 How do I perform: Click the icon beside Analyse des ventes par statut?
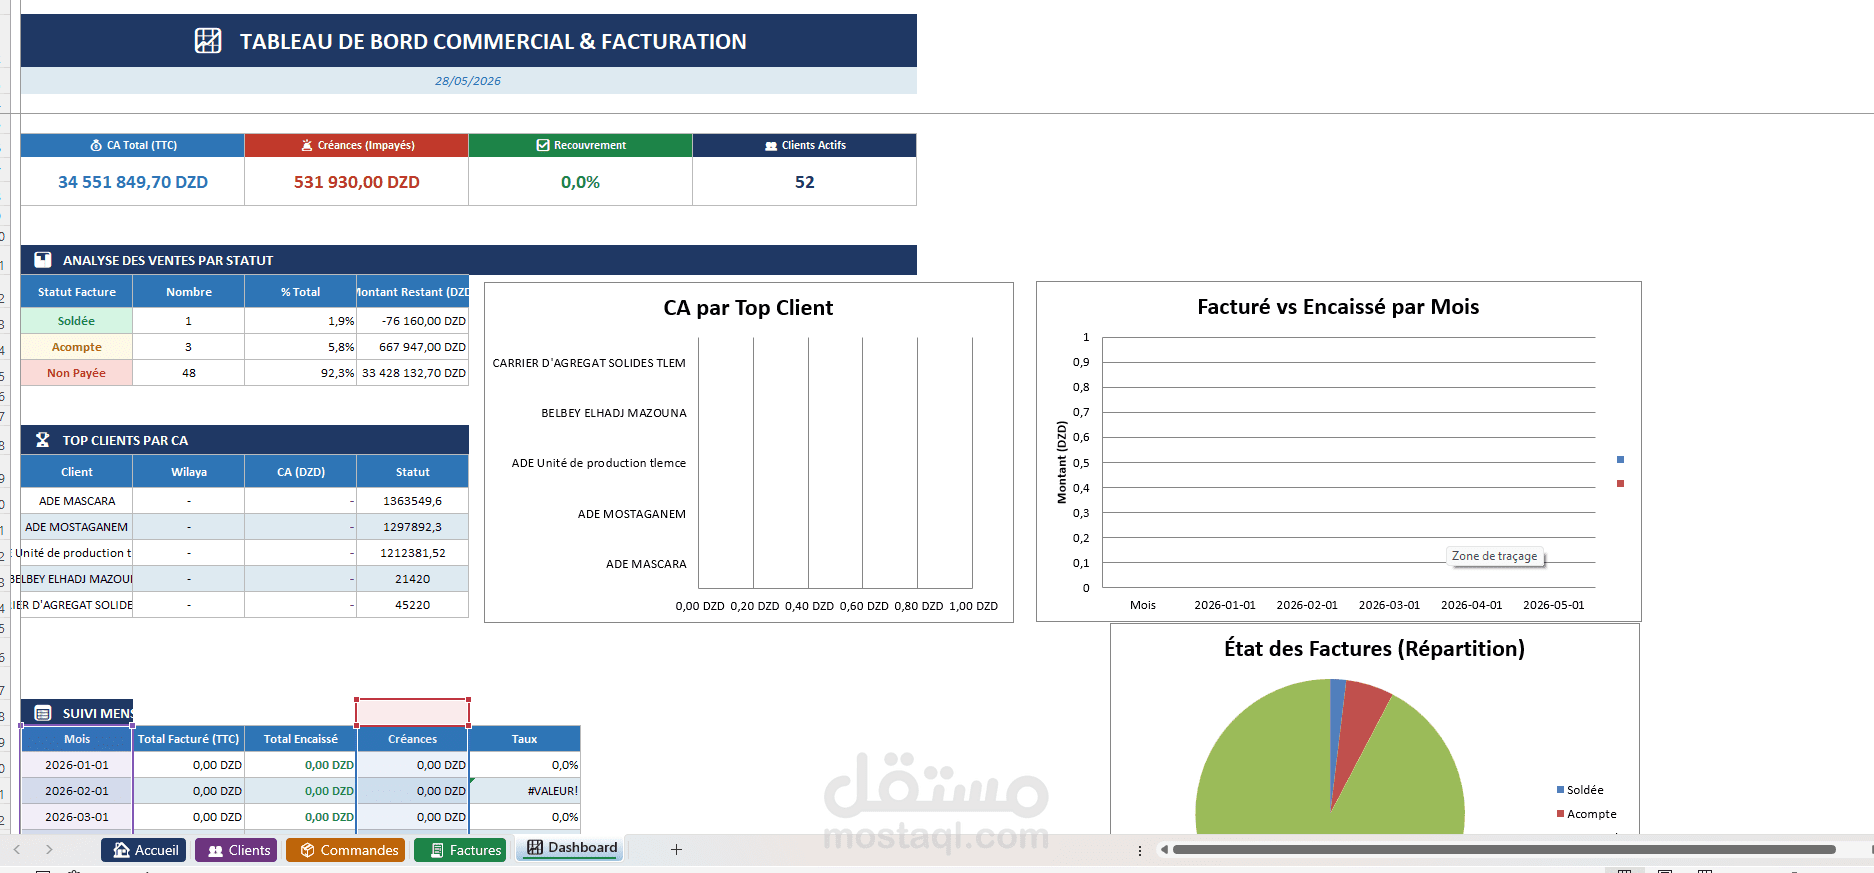click(x=43, y=260)
